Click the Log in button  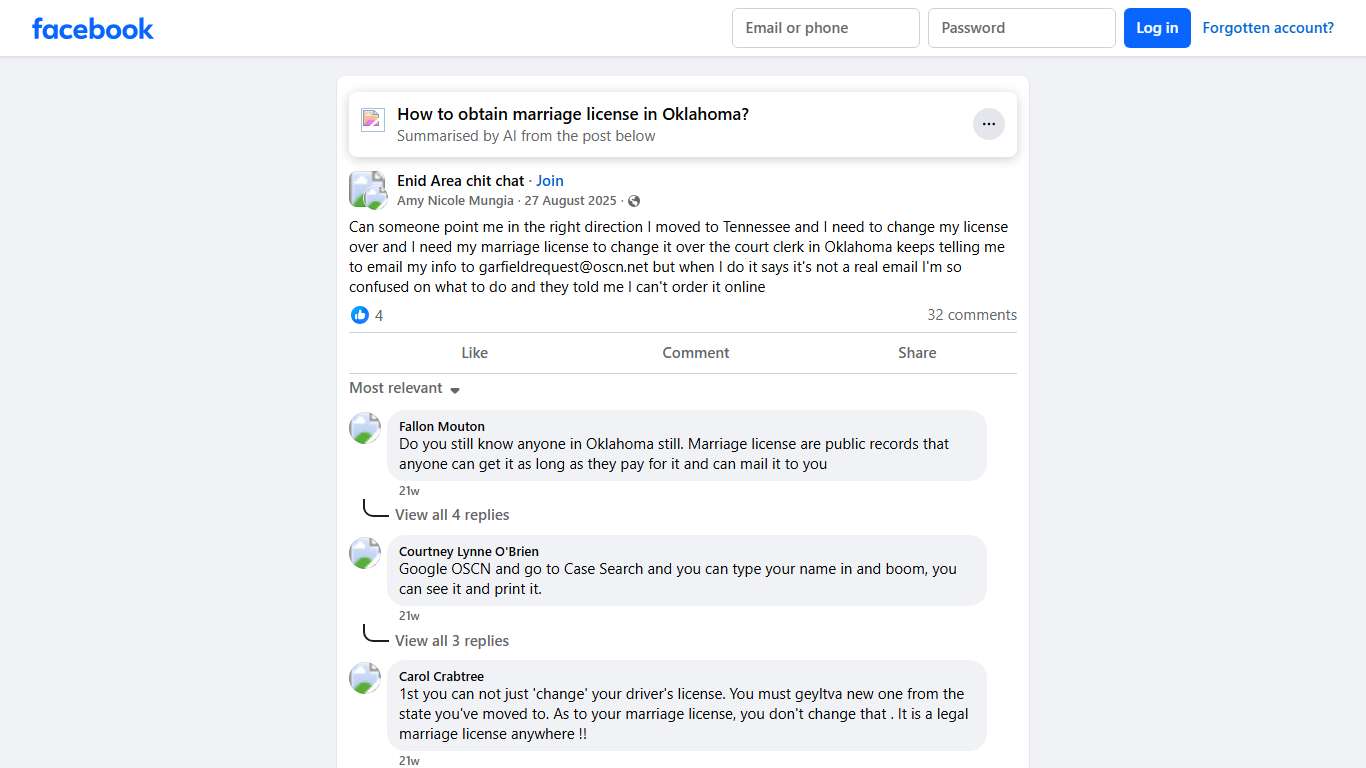tap(1157, 28)
